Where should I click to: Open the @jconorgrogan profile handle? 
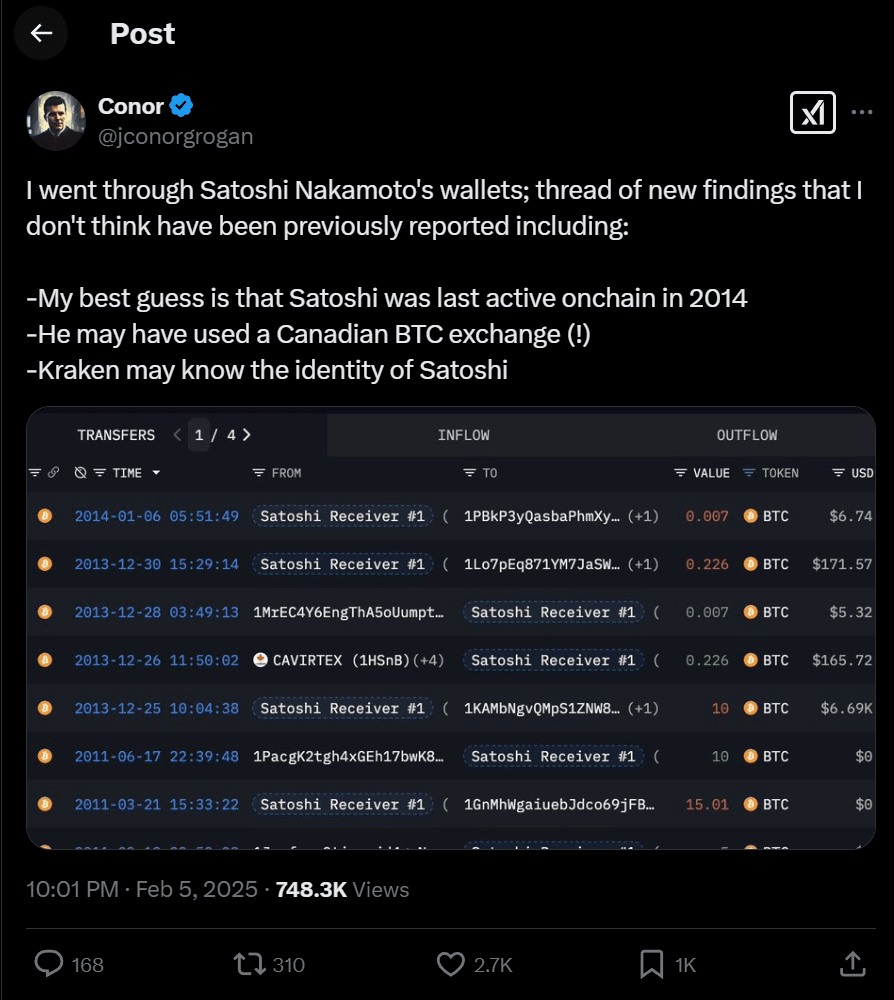pyautogui.click(x=175, y=137)
